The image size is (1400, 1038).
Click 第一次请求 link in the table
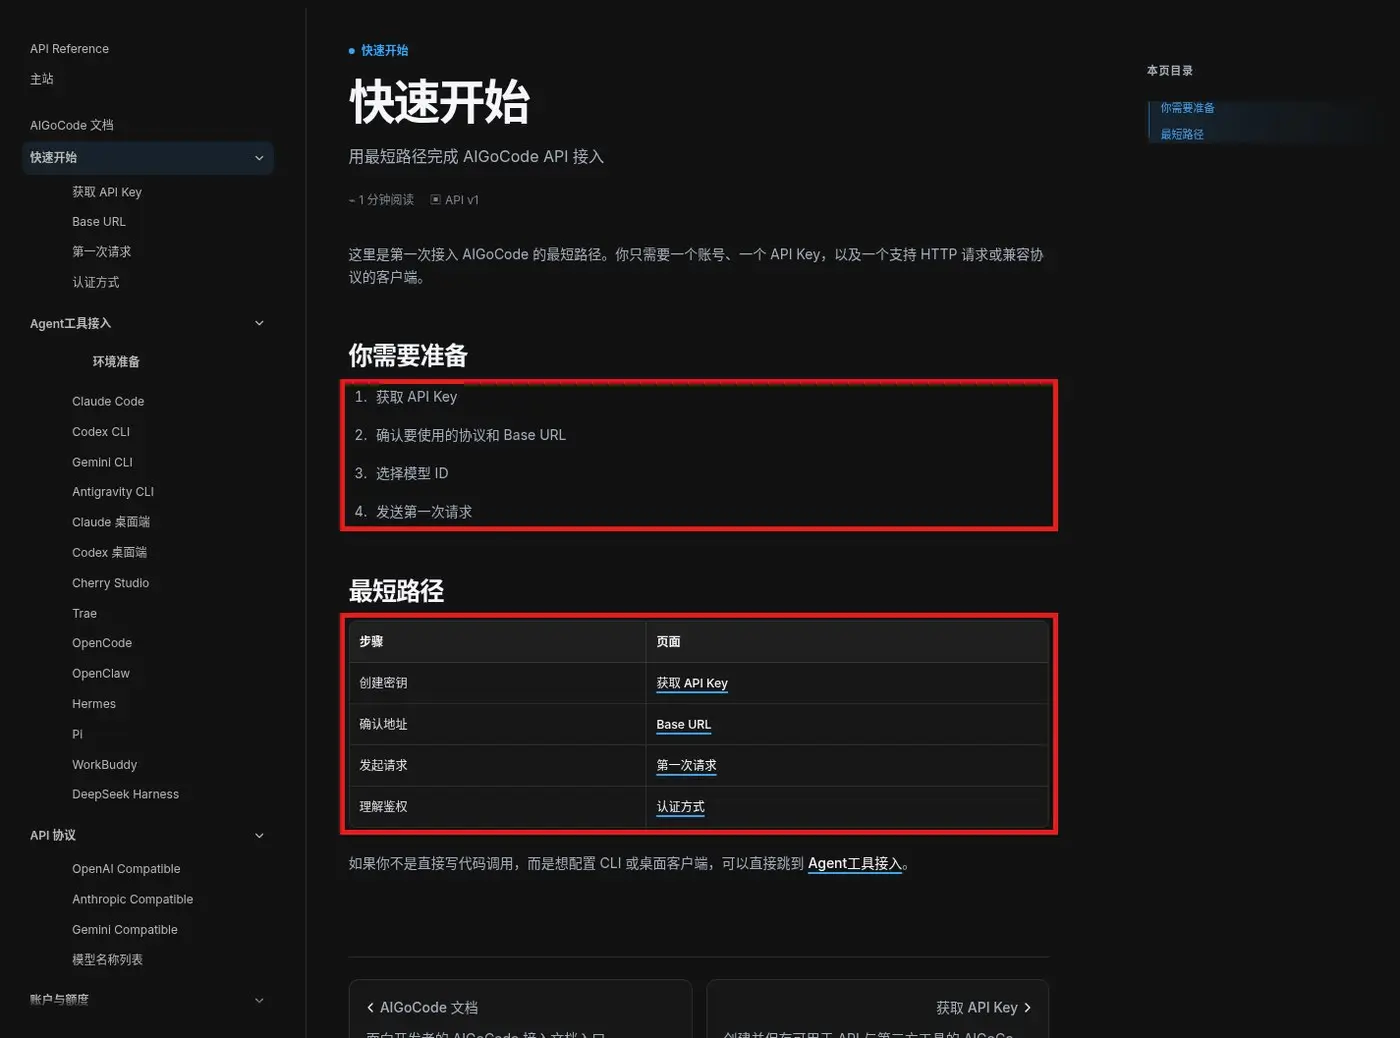686,766
